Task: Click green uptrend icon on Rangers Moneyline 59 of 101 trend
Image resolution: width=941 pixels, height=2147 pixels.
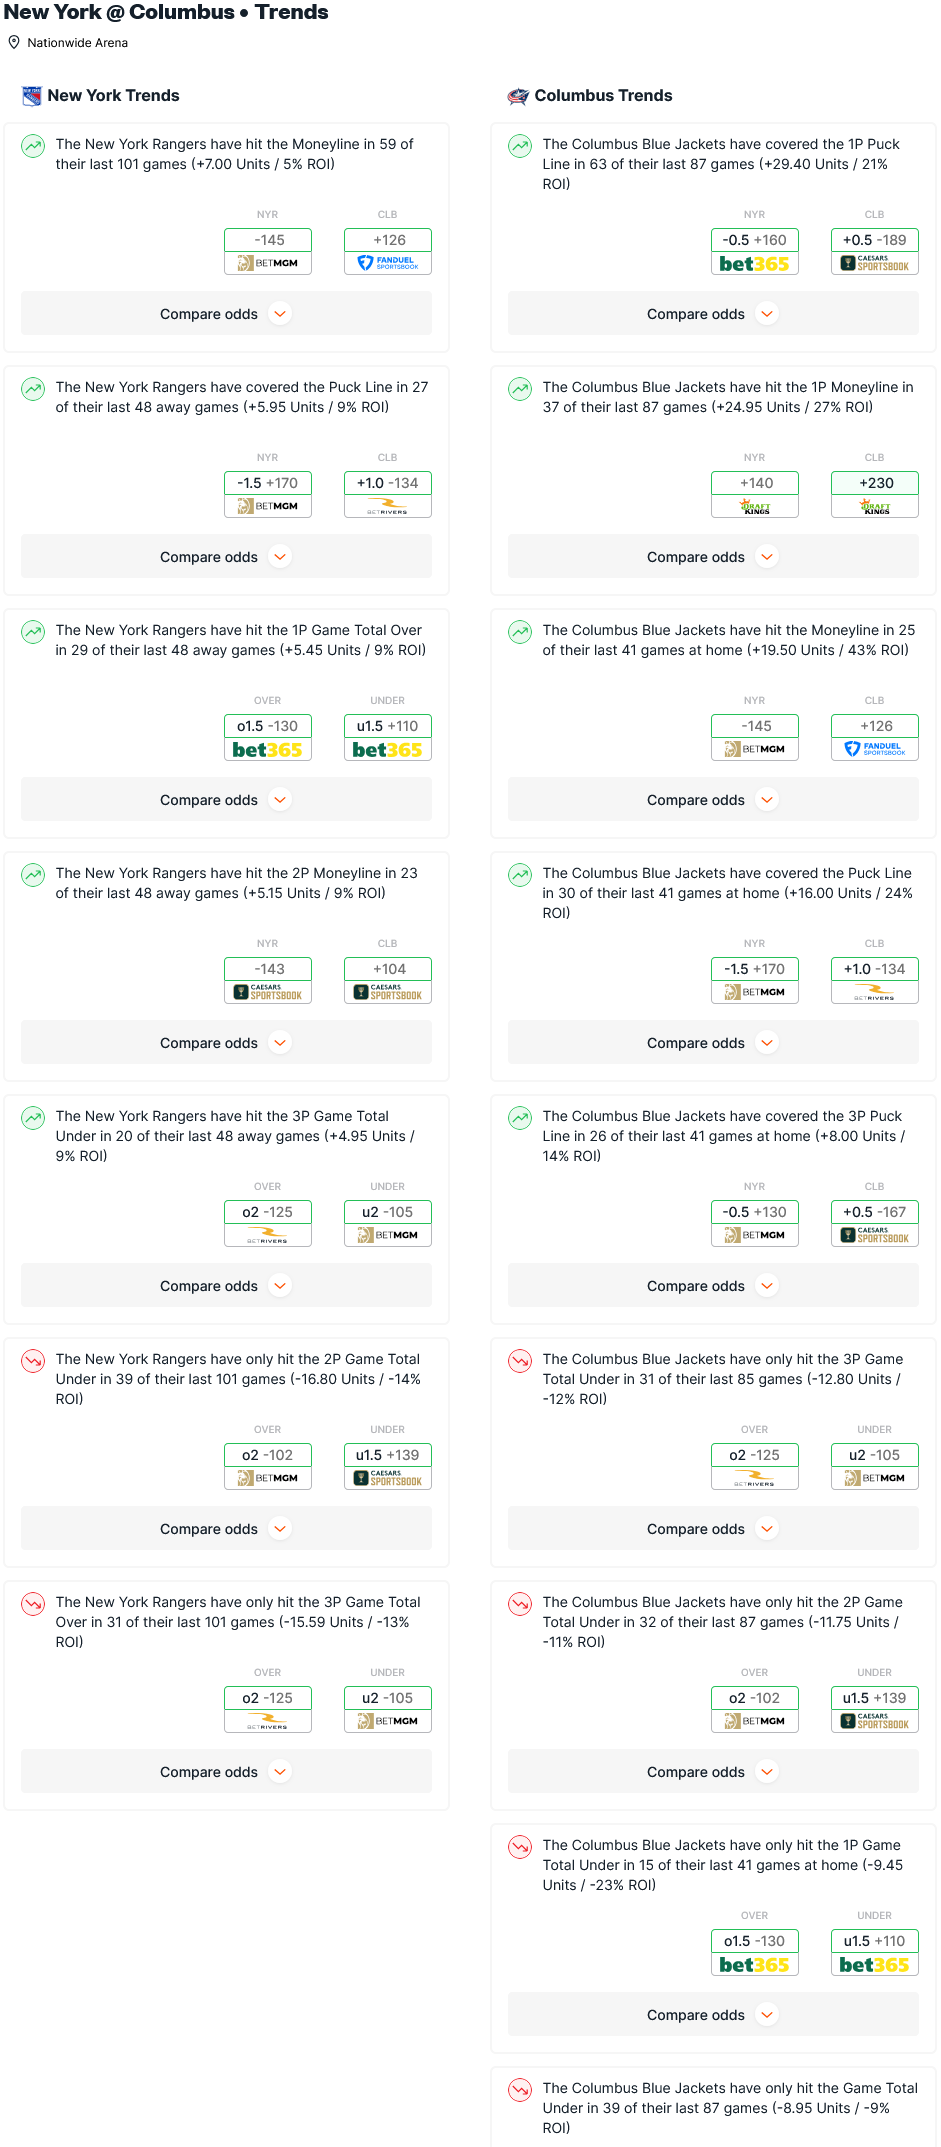Action: [x=33, y=146]
